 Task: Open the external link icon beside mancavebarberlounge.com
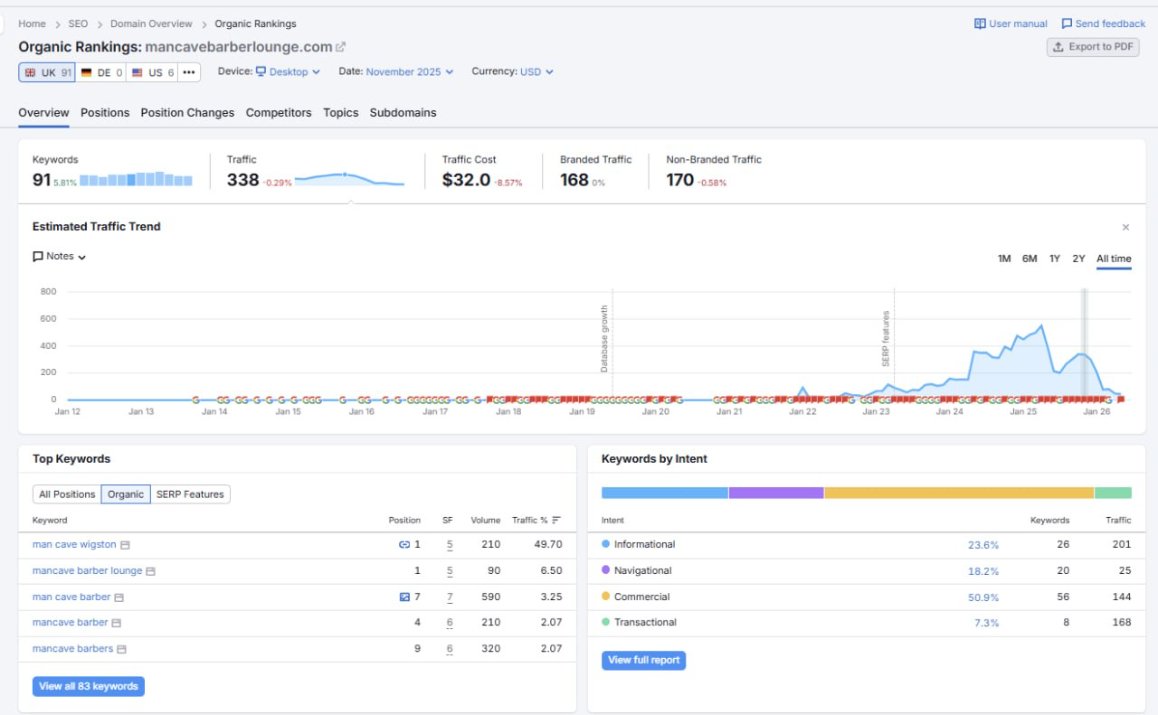[340, 47]
